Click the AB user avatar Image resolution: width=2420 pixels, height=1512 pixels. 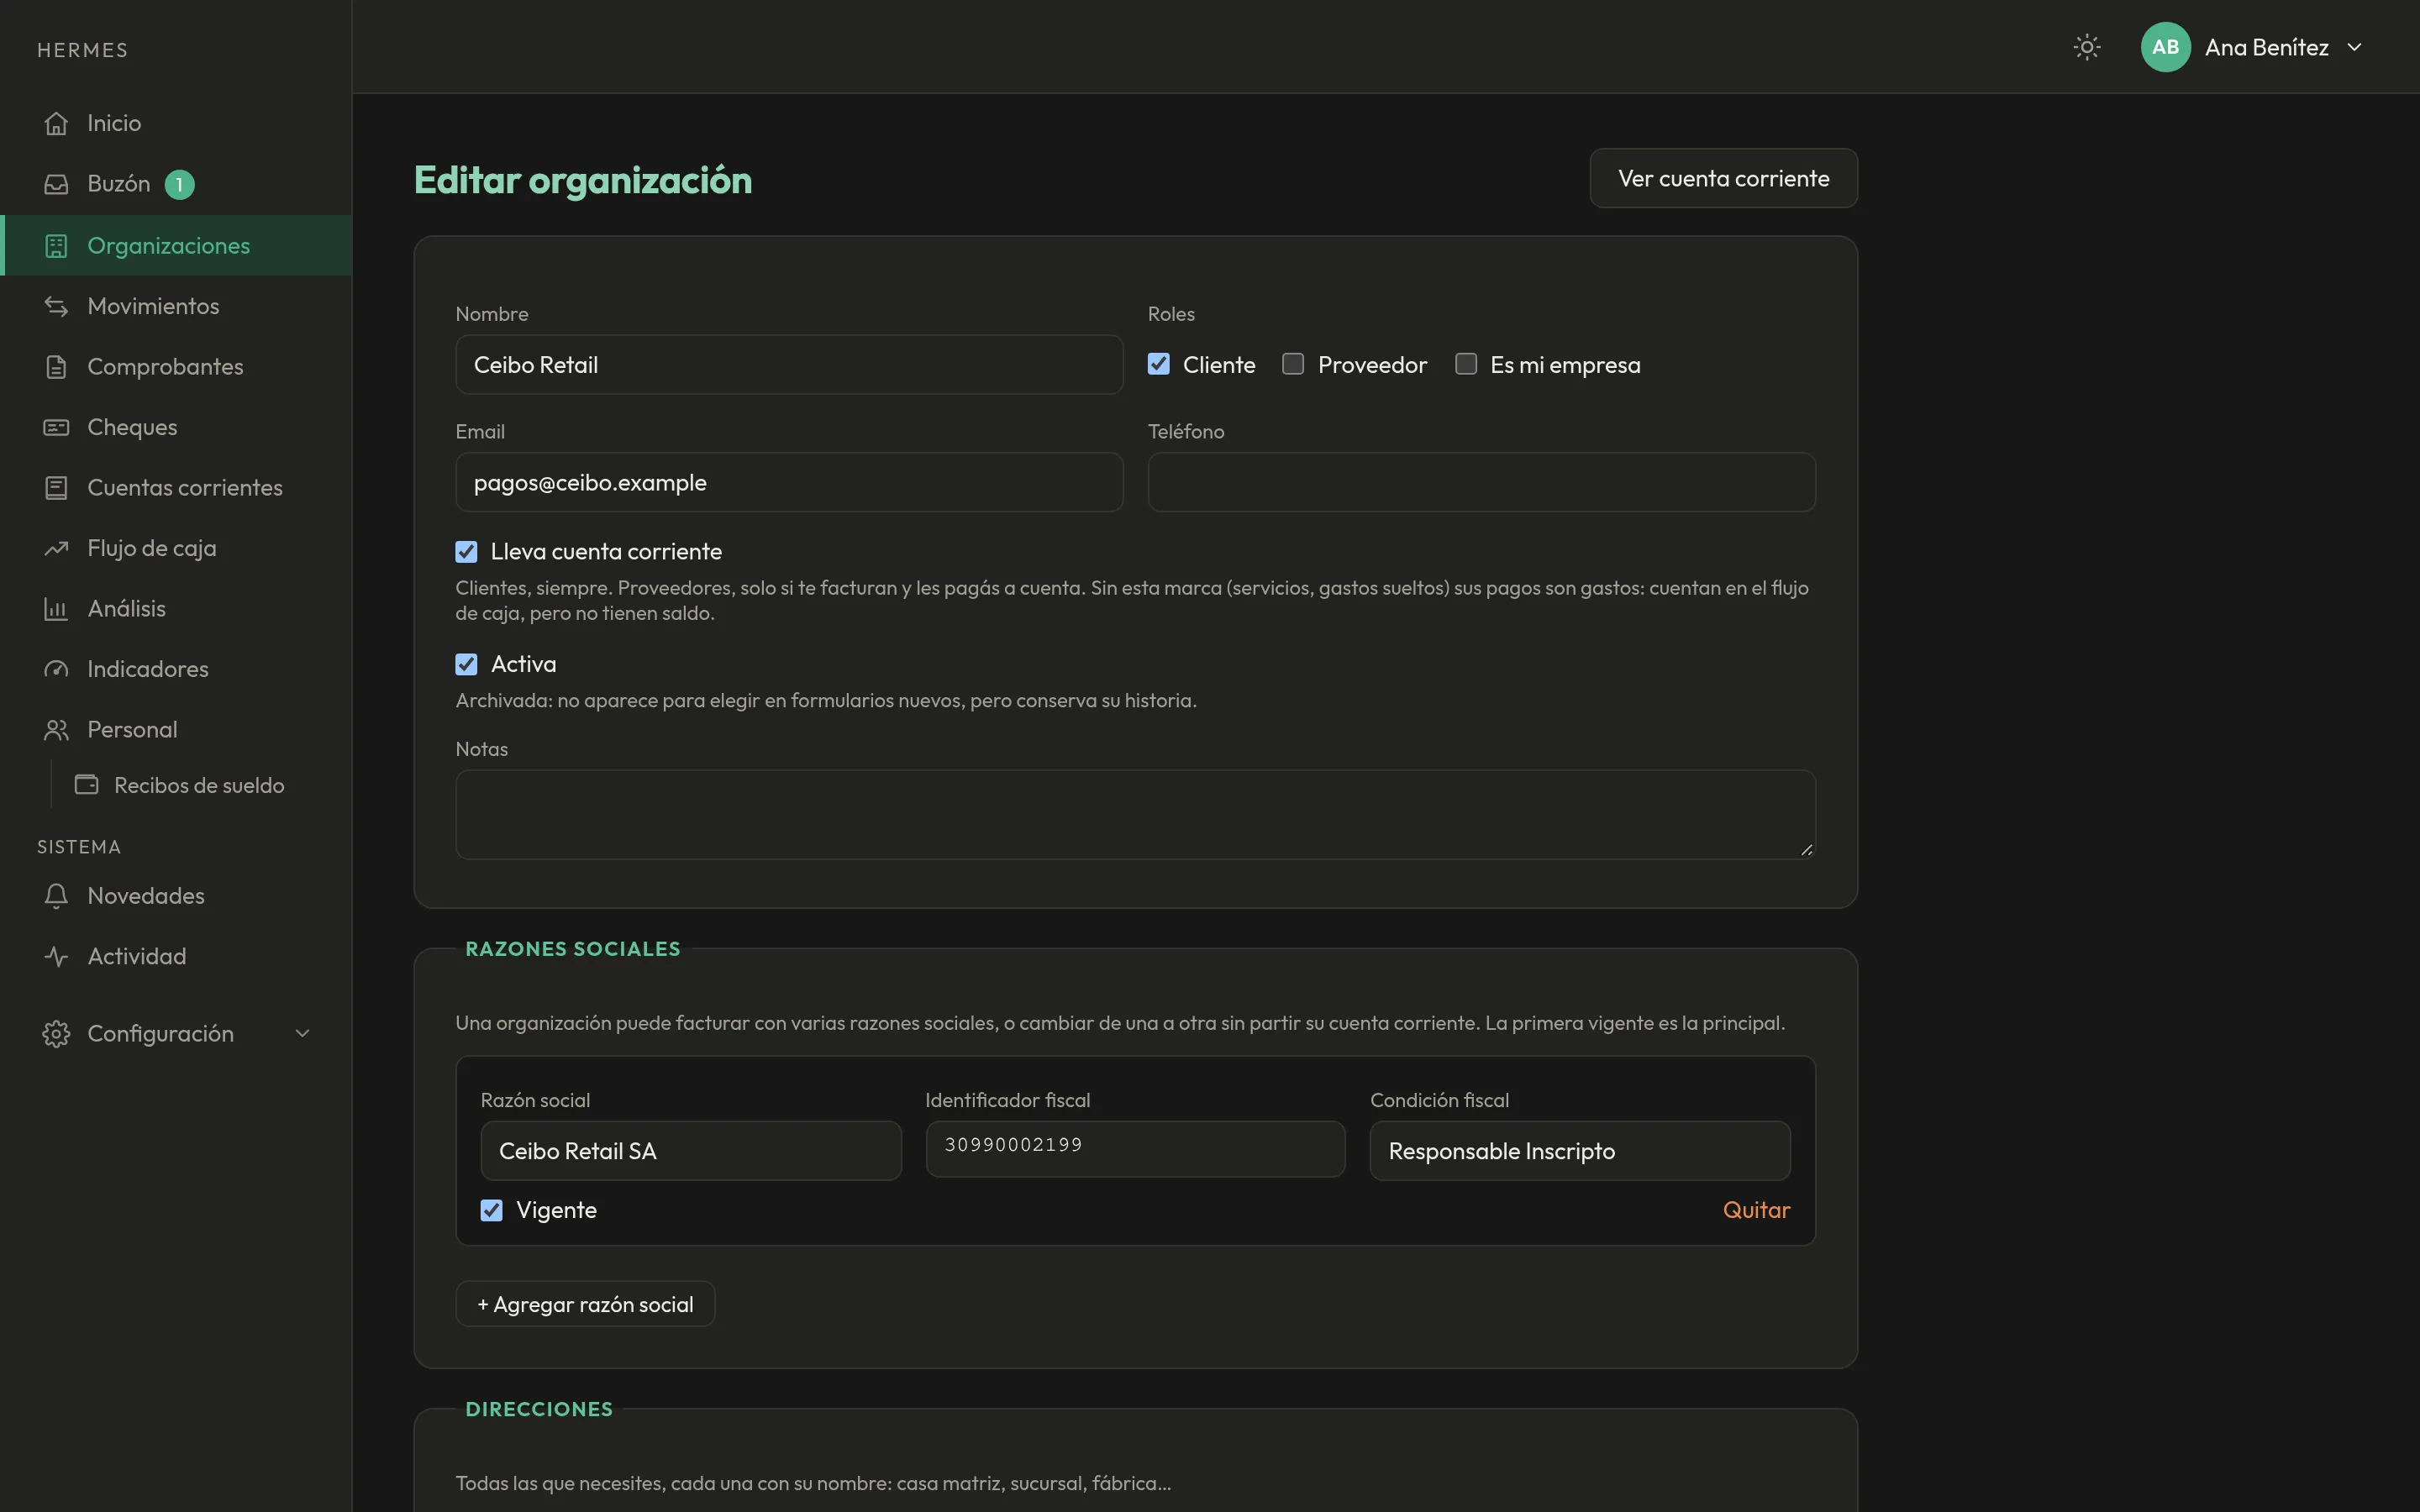[2165, 47]
